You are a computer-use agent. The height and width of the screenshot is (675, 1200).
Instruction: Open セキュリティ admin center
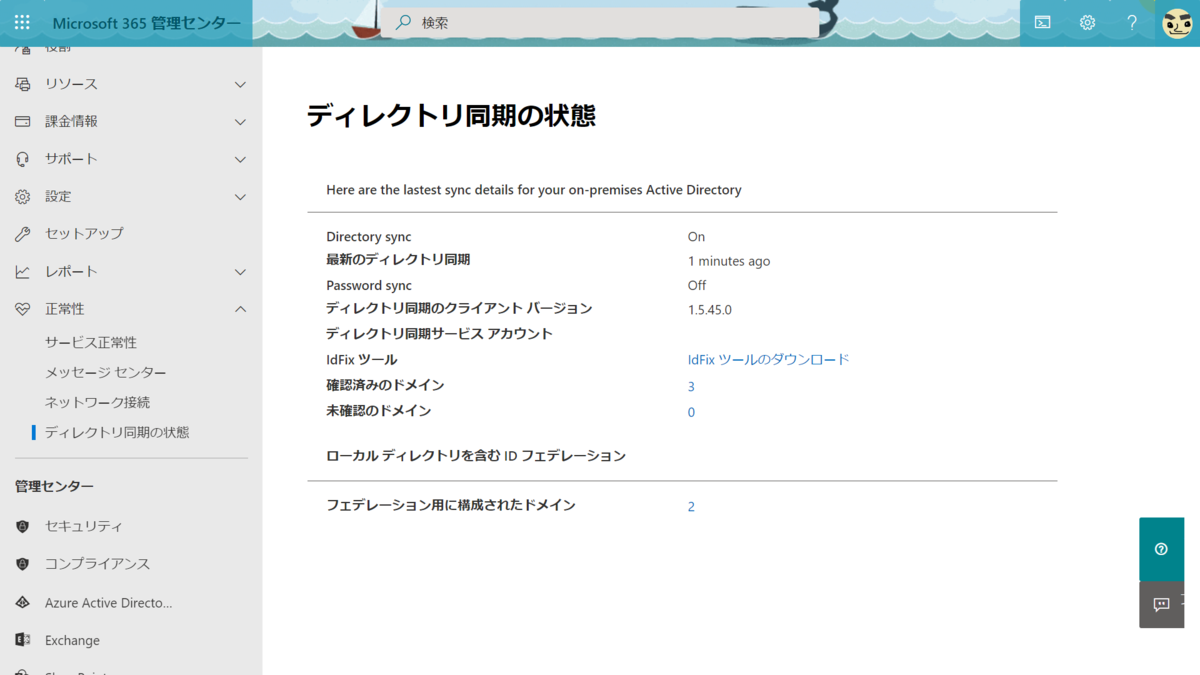coord(84,526)
